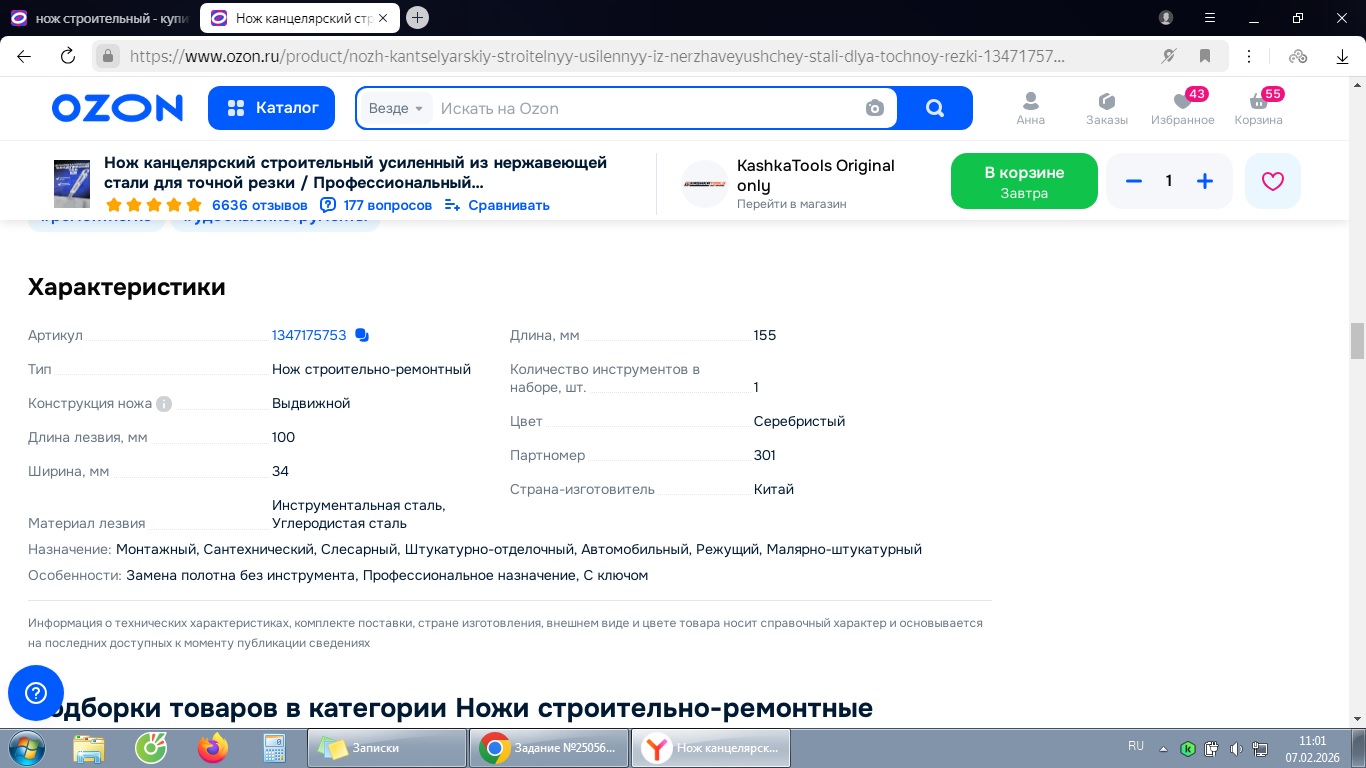Screen dimensions: 1366x768
Task: Add product to favorites with heart
Action: 1273,181
